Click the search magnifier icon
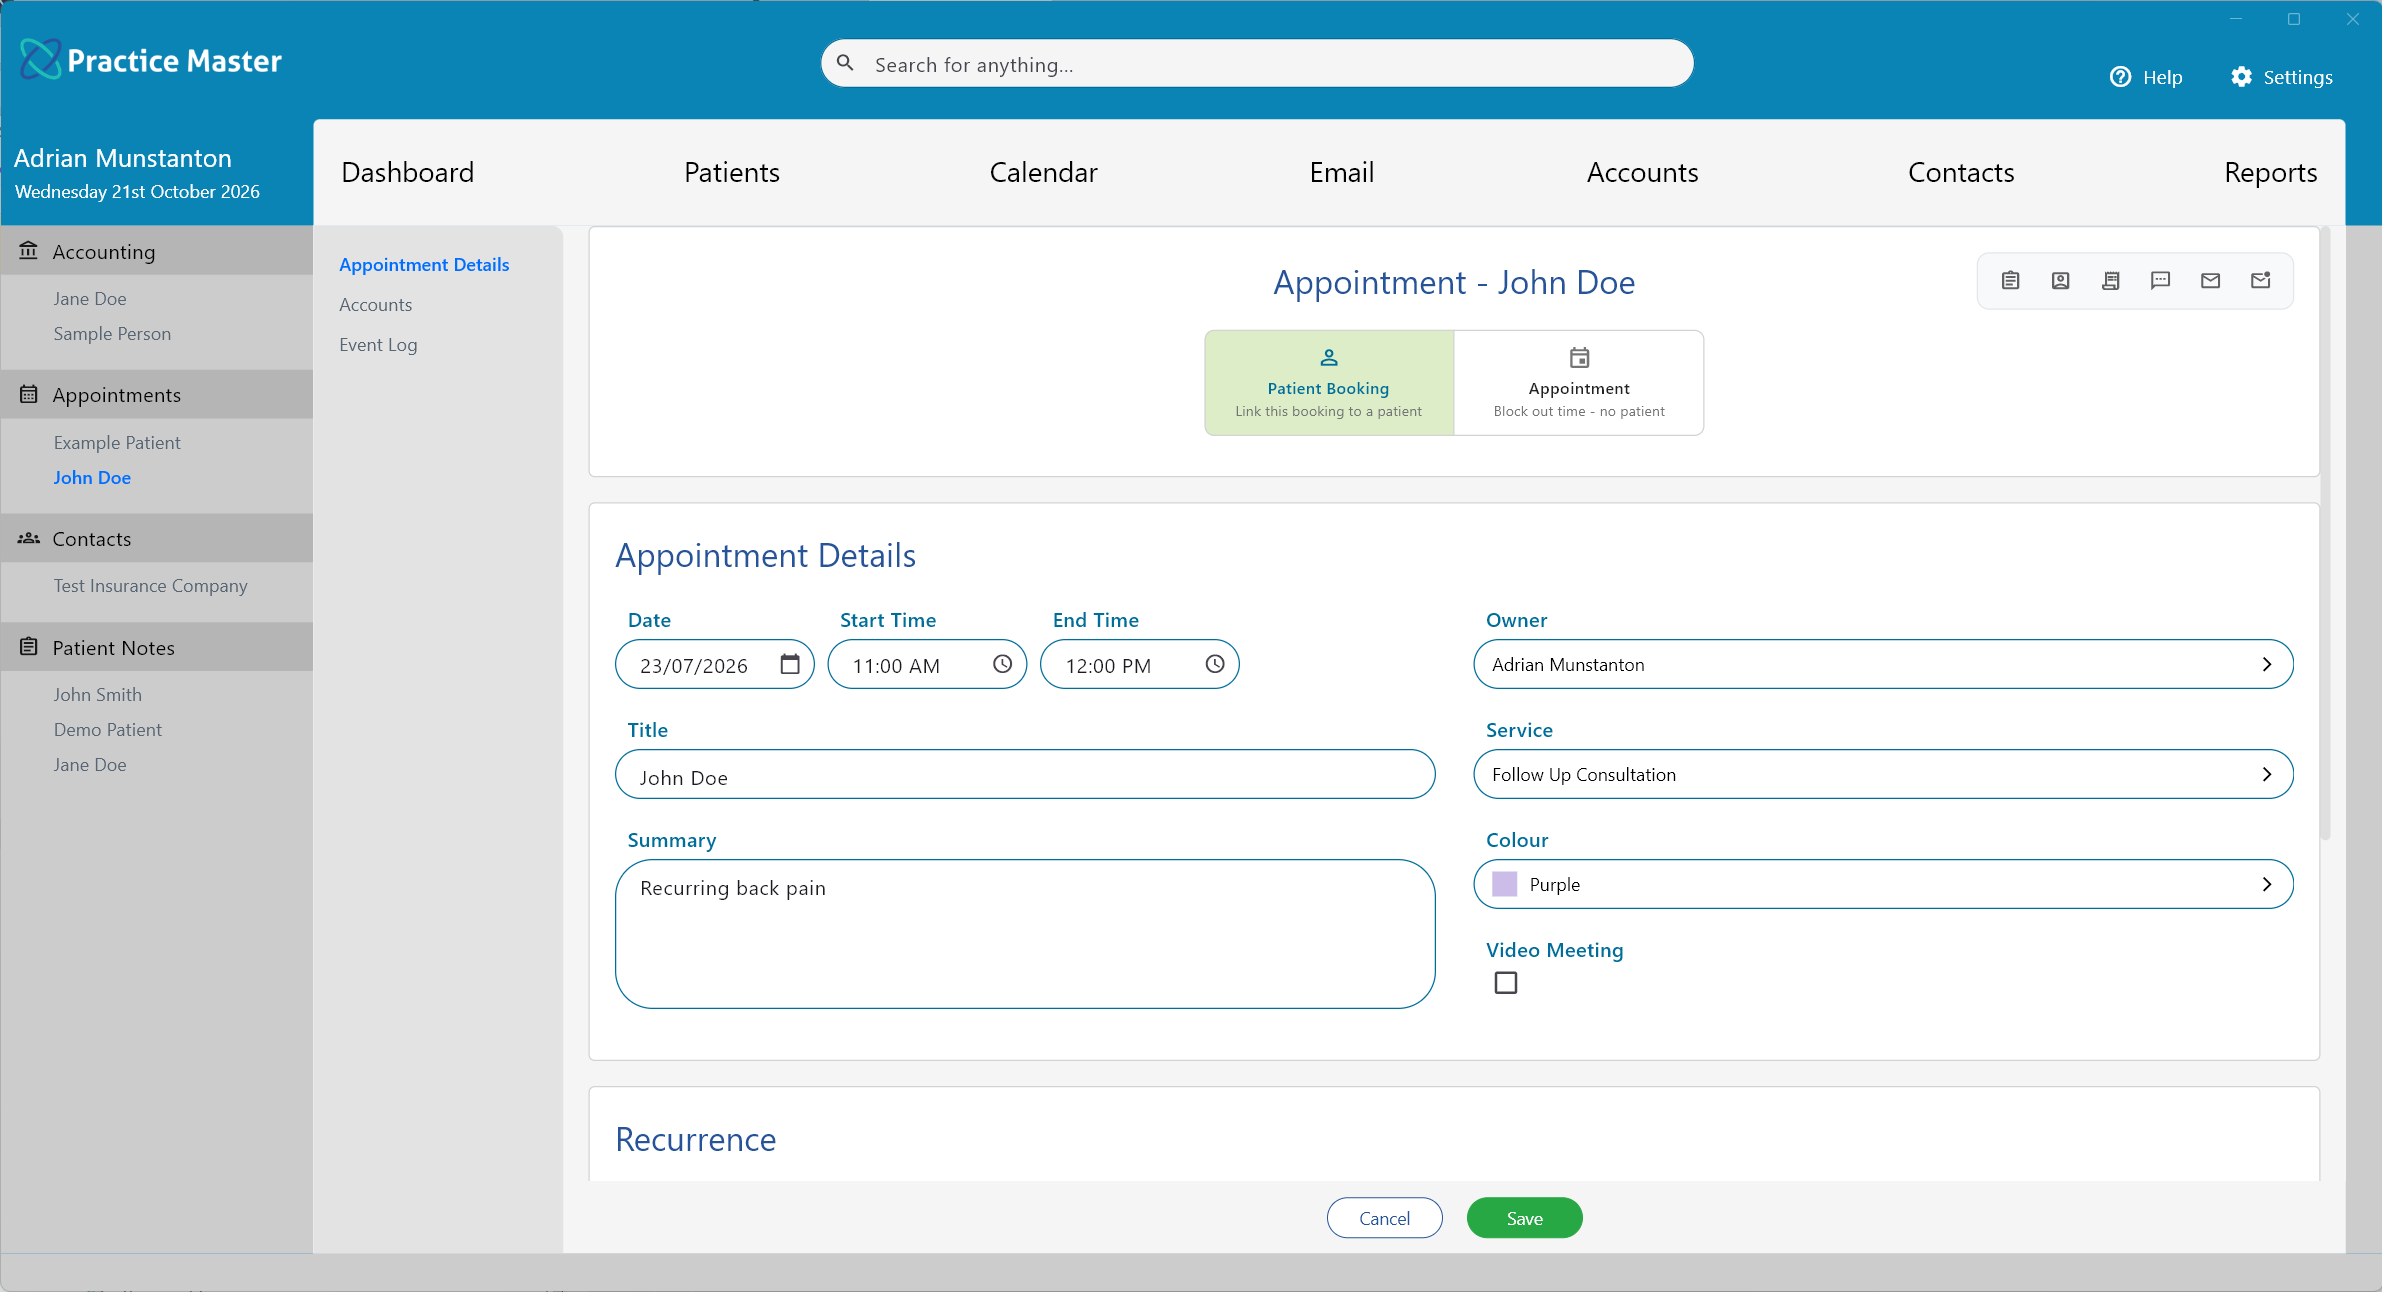 (x=845, y=63)
